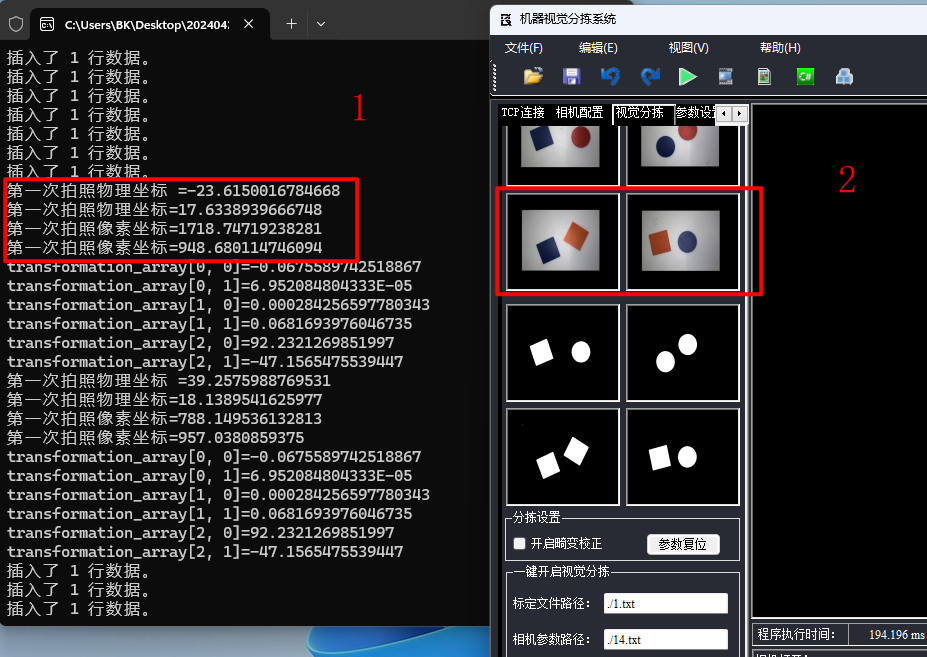Screen dimensions: 927x657
Task: Select the blue blocks module icon
Action: 844,76
